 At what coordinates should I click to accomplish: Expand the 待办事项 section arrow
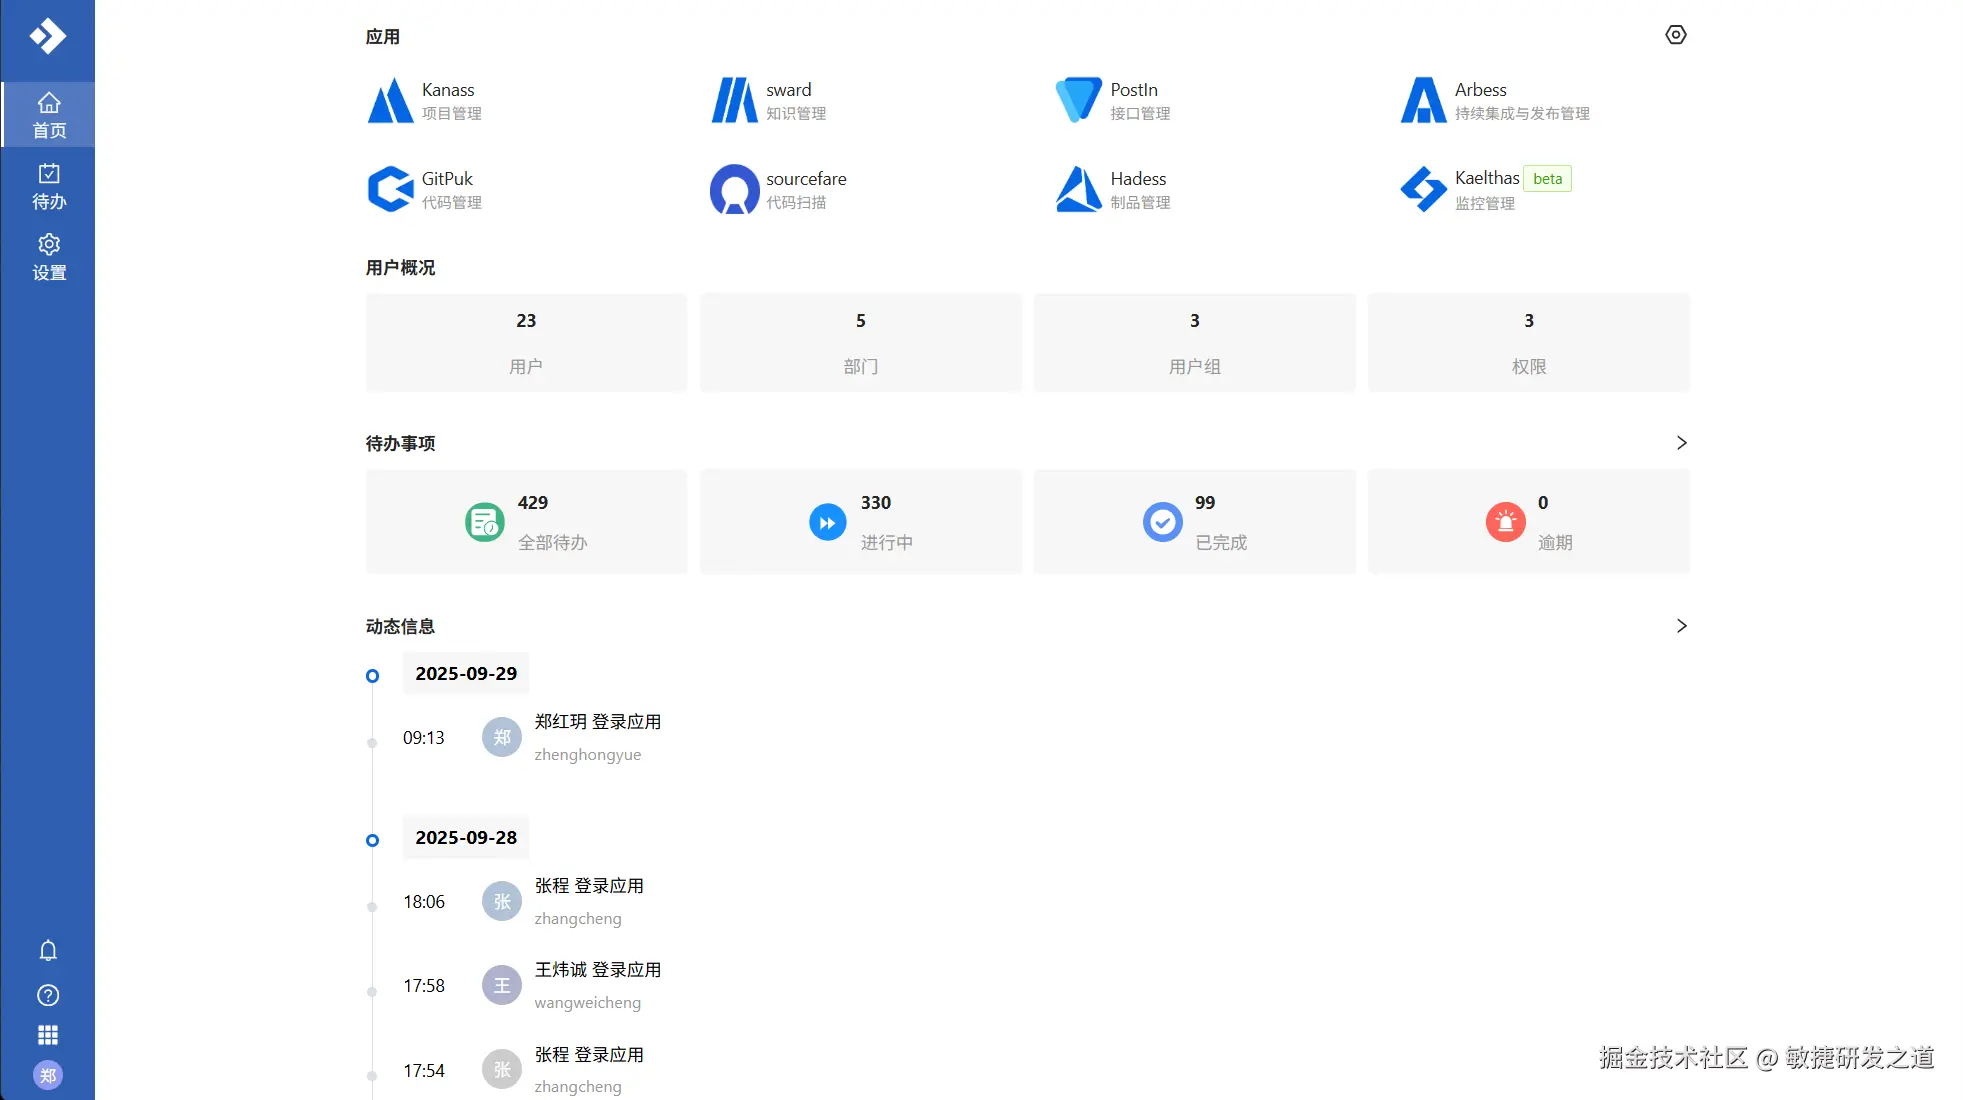1681,443
